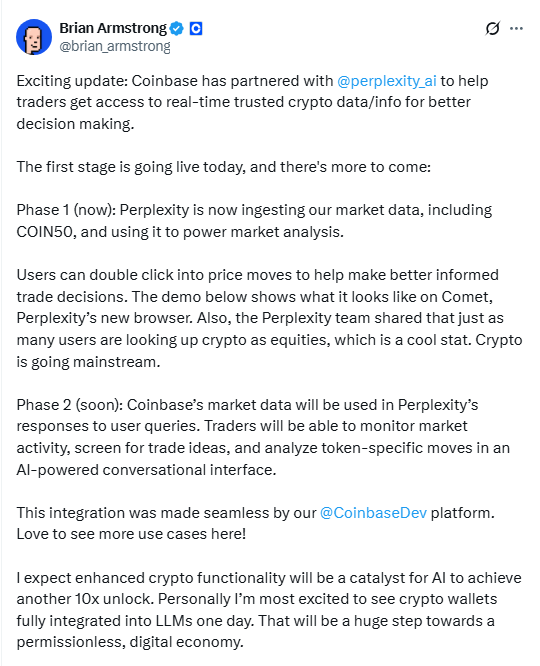The image size is (540, 666).
Task: Click the "first stage is going live" line
Action: (x=223, y=167)
